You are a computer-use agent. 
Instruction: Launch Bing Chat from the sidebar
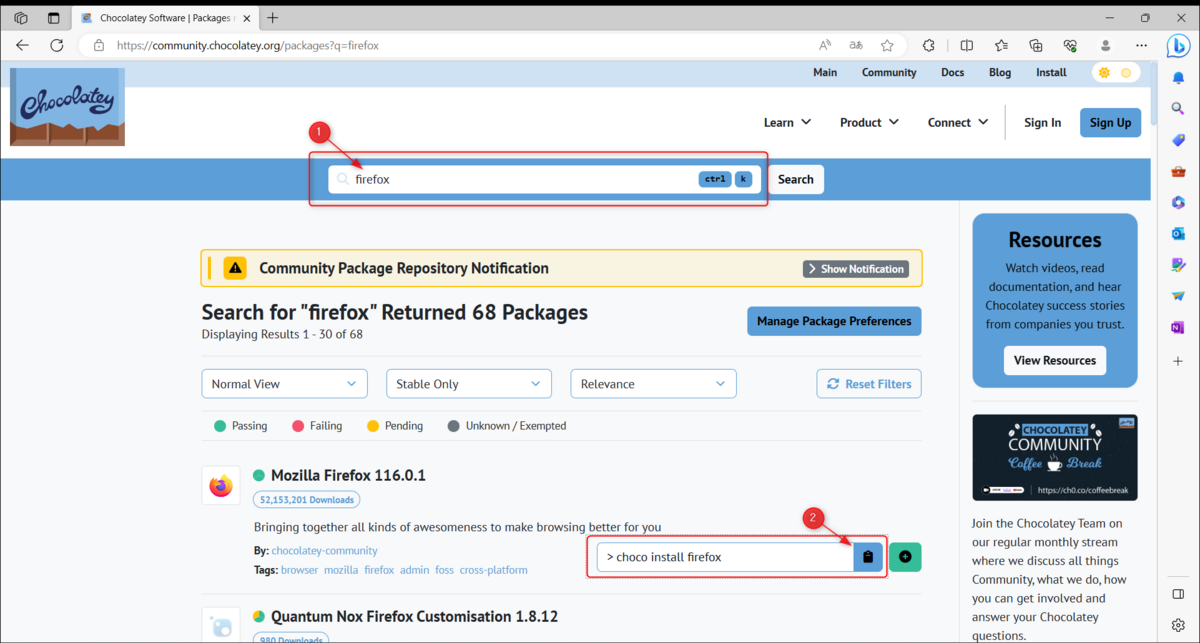point(1178,45)
